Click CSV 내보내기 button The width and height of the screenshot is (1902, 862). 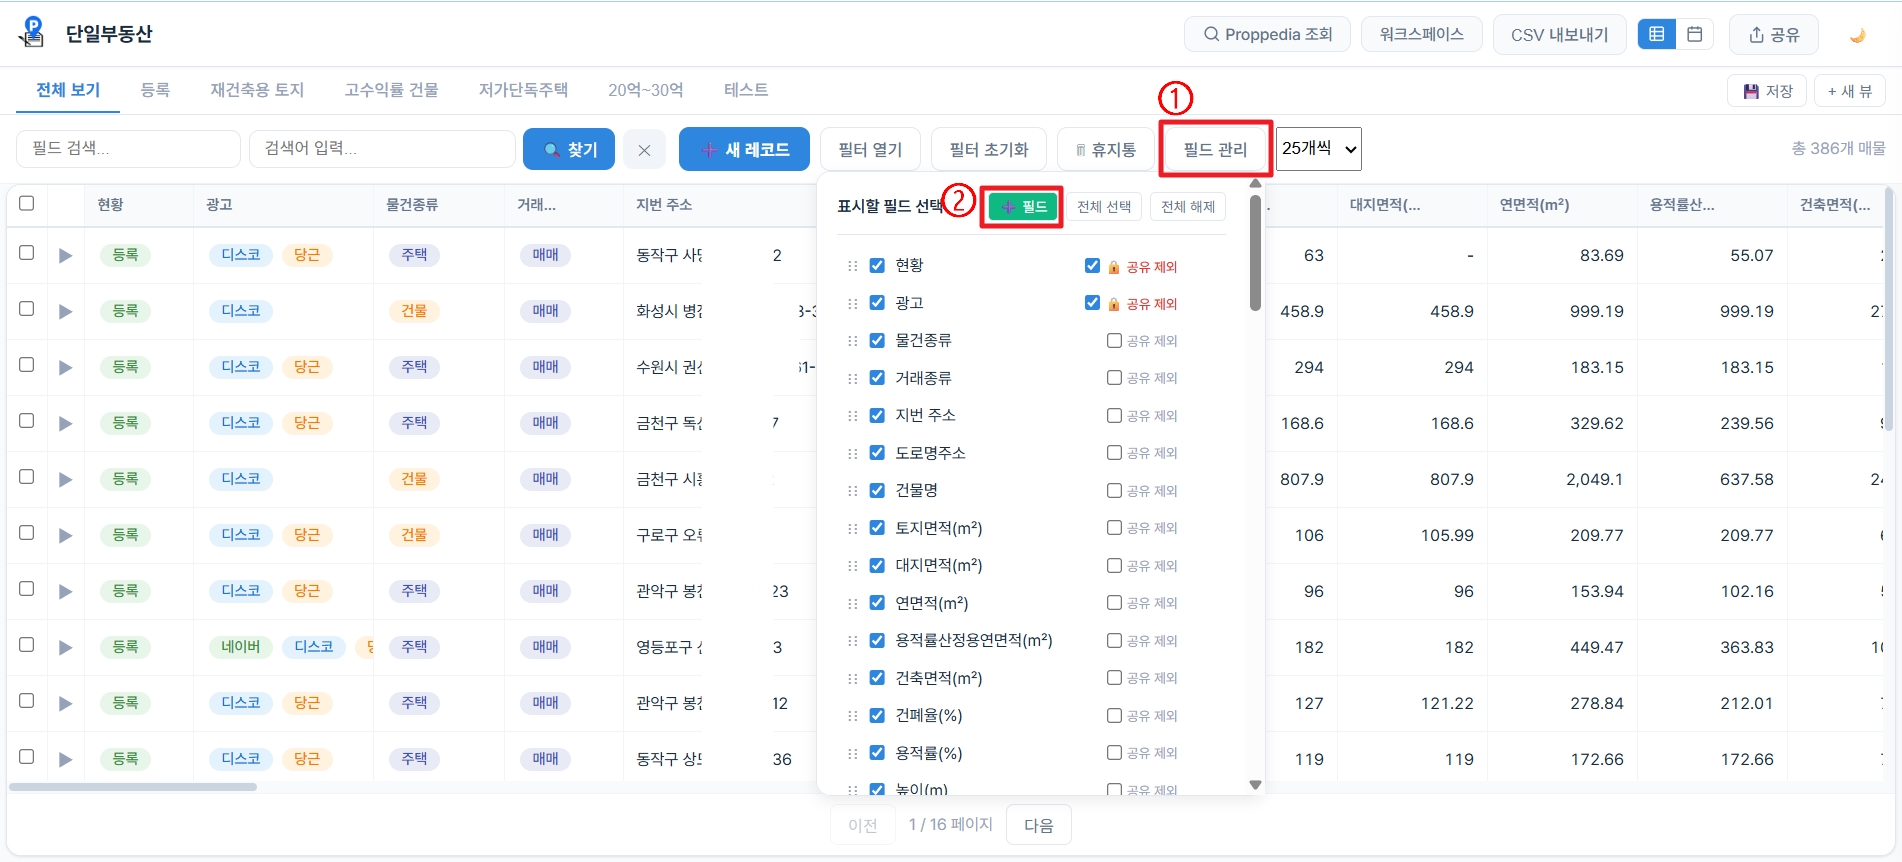(x=1559, y=35)
